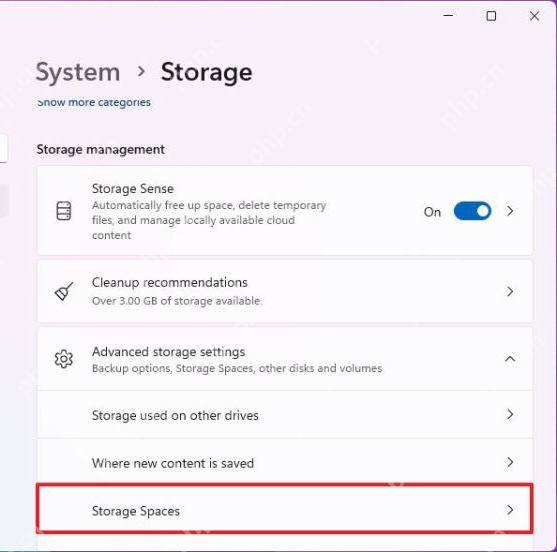
Task: Click the Storage Sense title text
Action: point(133,189)
